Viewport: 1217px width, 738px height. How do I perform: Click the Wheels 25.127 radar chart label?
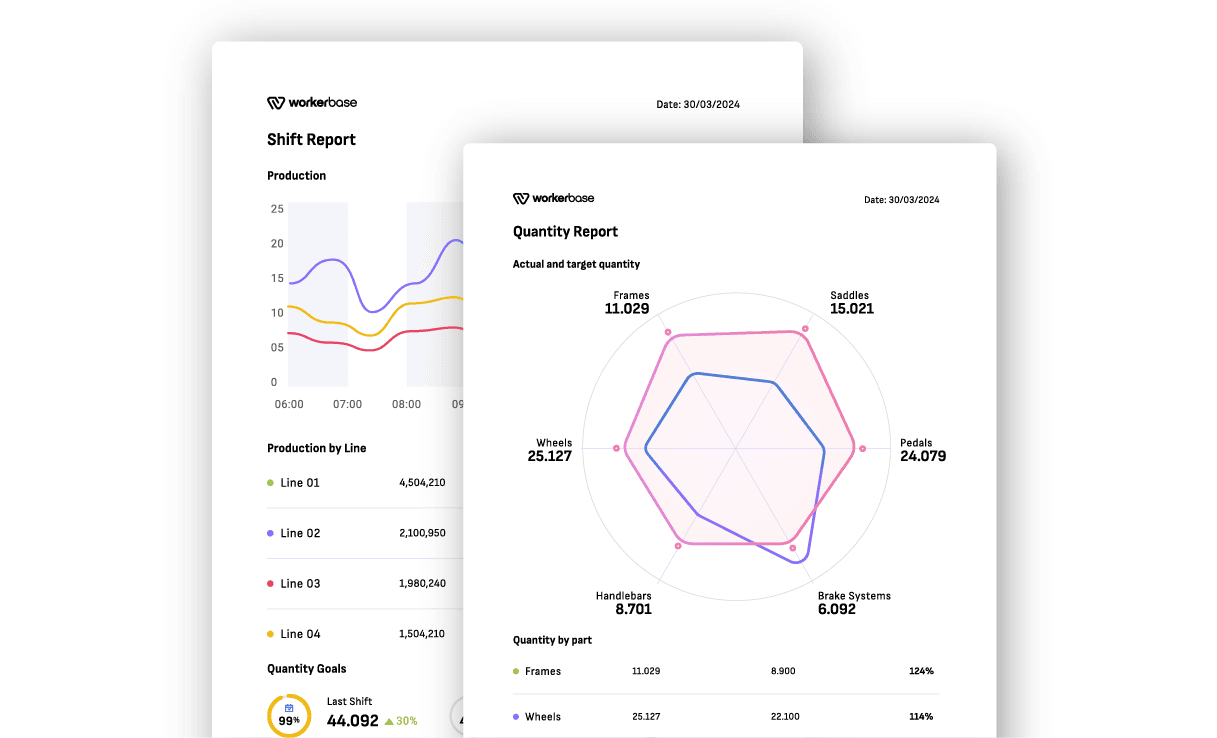550,450
